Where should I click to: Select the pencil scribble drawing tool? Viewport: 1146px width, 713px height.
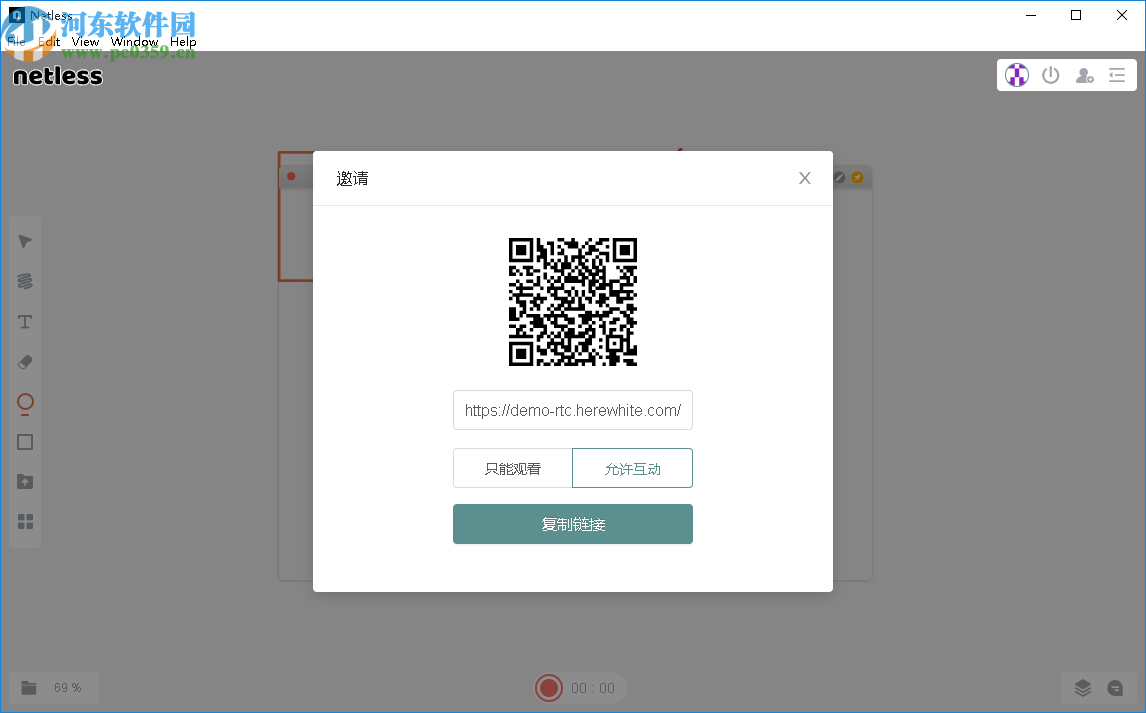pyautogui.click(x=25, y=281)
